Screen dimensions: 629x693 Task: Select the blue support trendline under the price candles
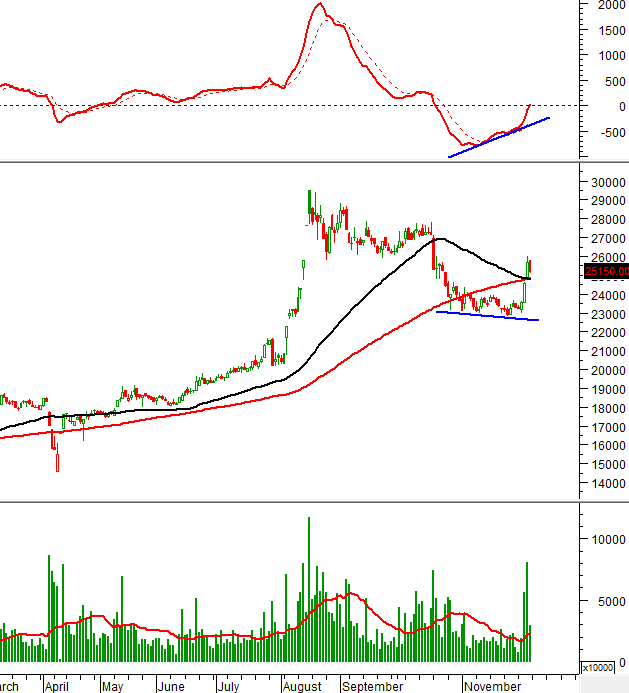click(488, 316)
